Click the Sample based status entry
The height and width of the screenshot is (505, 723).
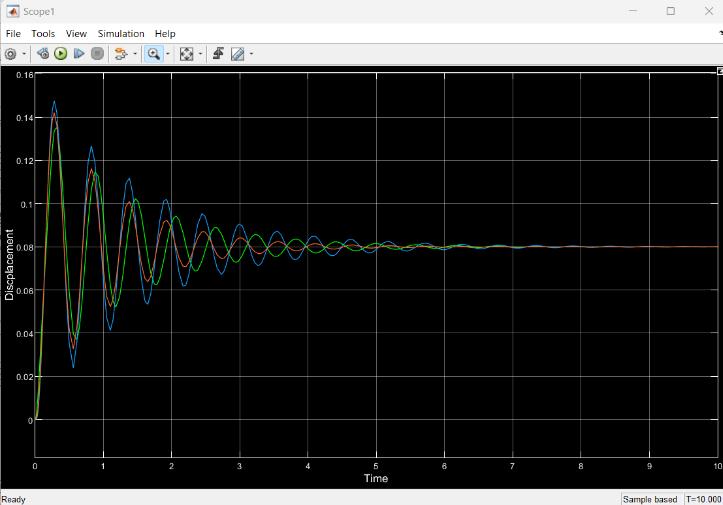pos(650,499)
